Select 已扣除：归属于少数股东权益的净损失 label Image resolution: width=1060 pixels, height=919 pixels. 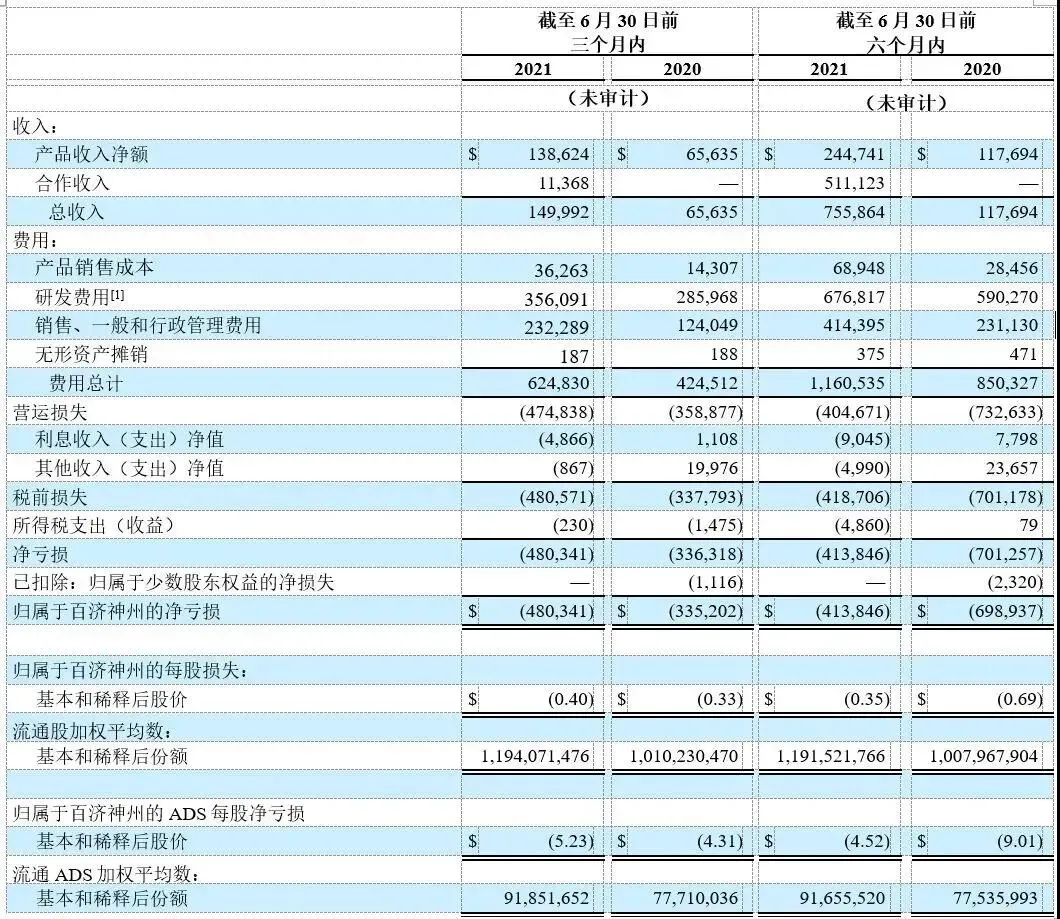(174, 582)
